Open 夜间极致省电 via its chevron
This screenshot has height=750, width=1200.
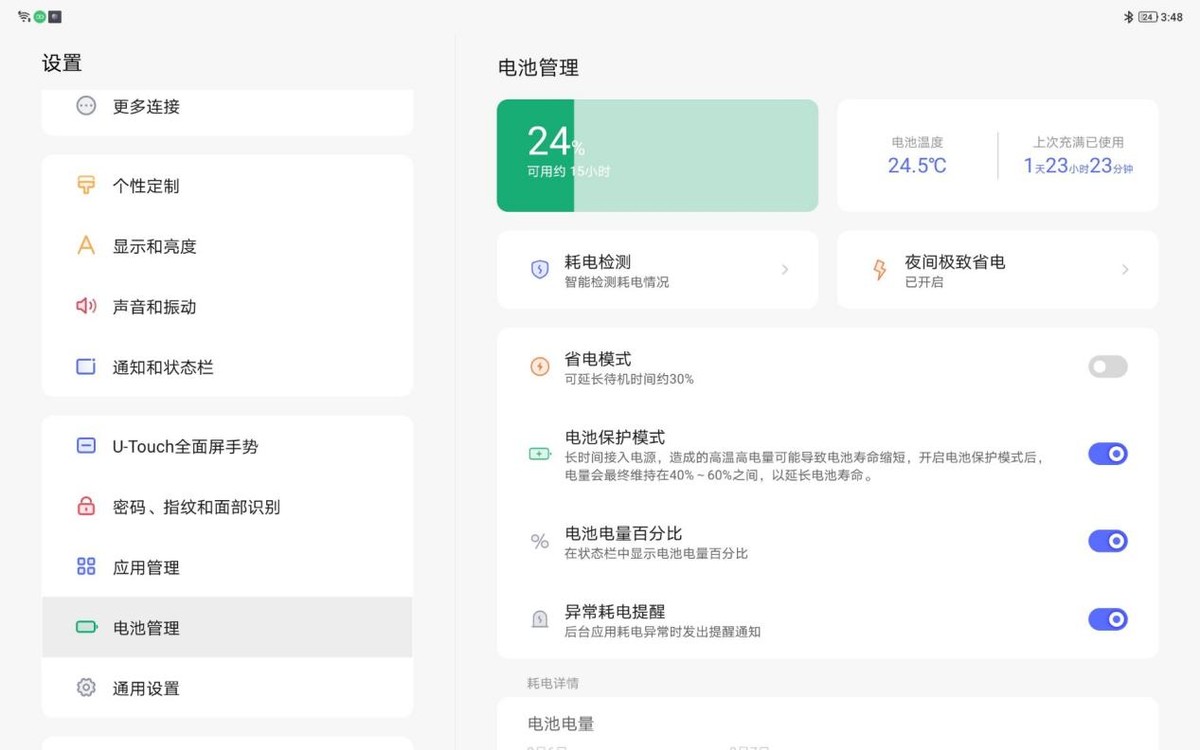pos(1126,269)
